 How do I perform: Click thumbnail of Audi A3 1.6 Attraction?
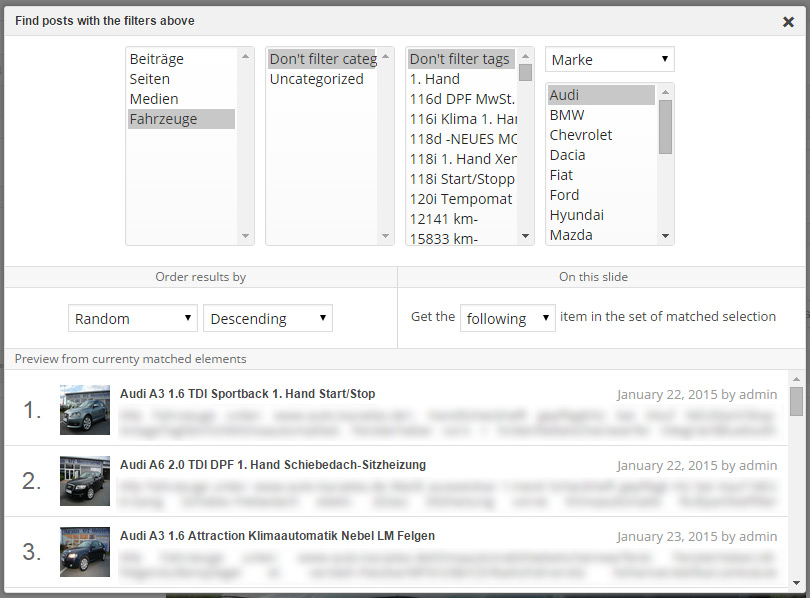click(85, 552)
